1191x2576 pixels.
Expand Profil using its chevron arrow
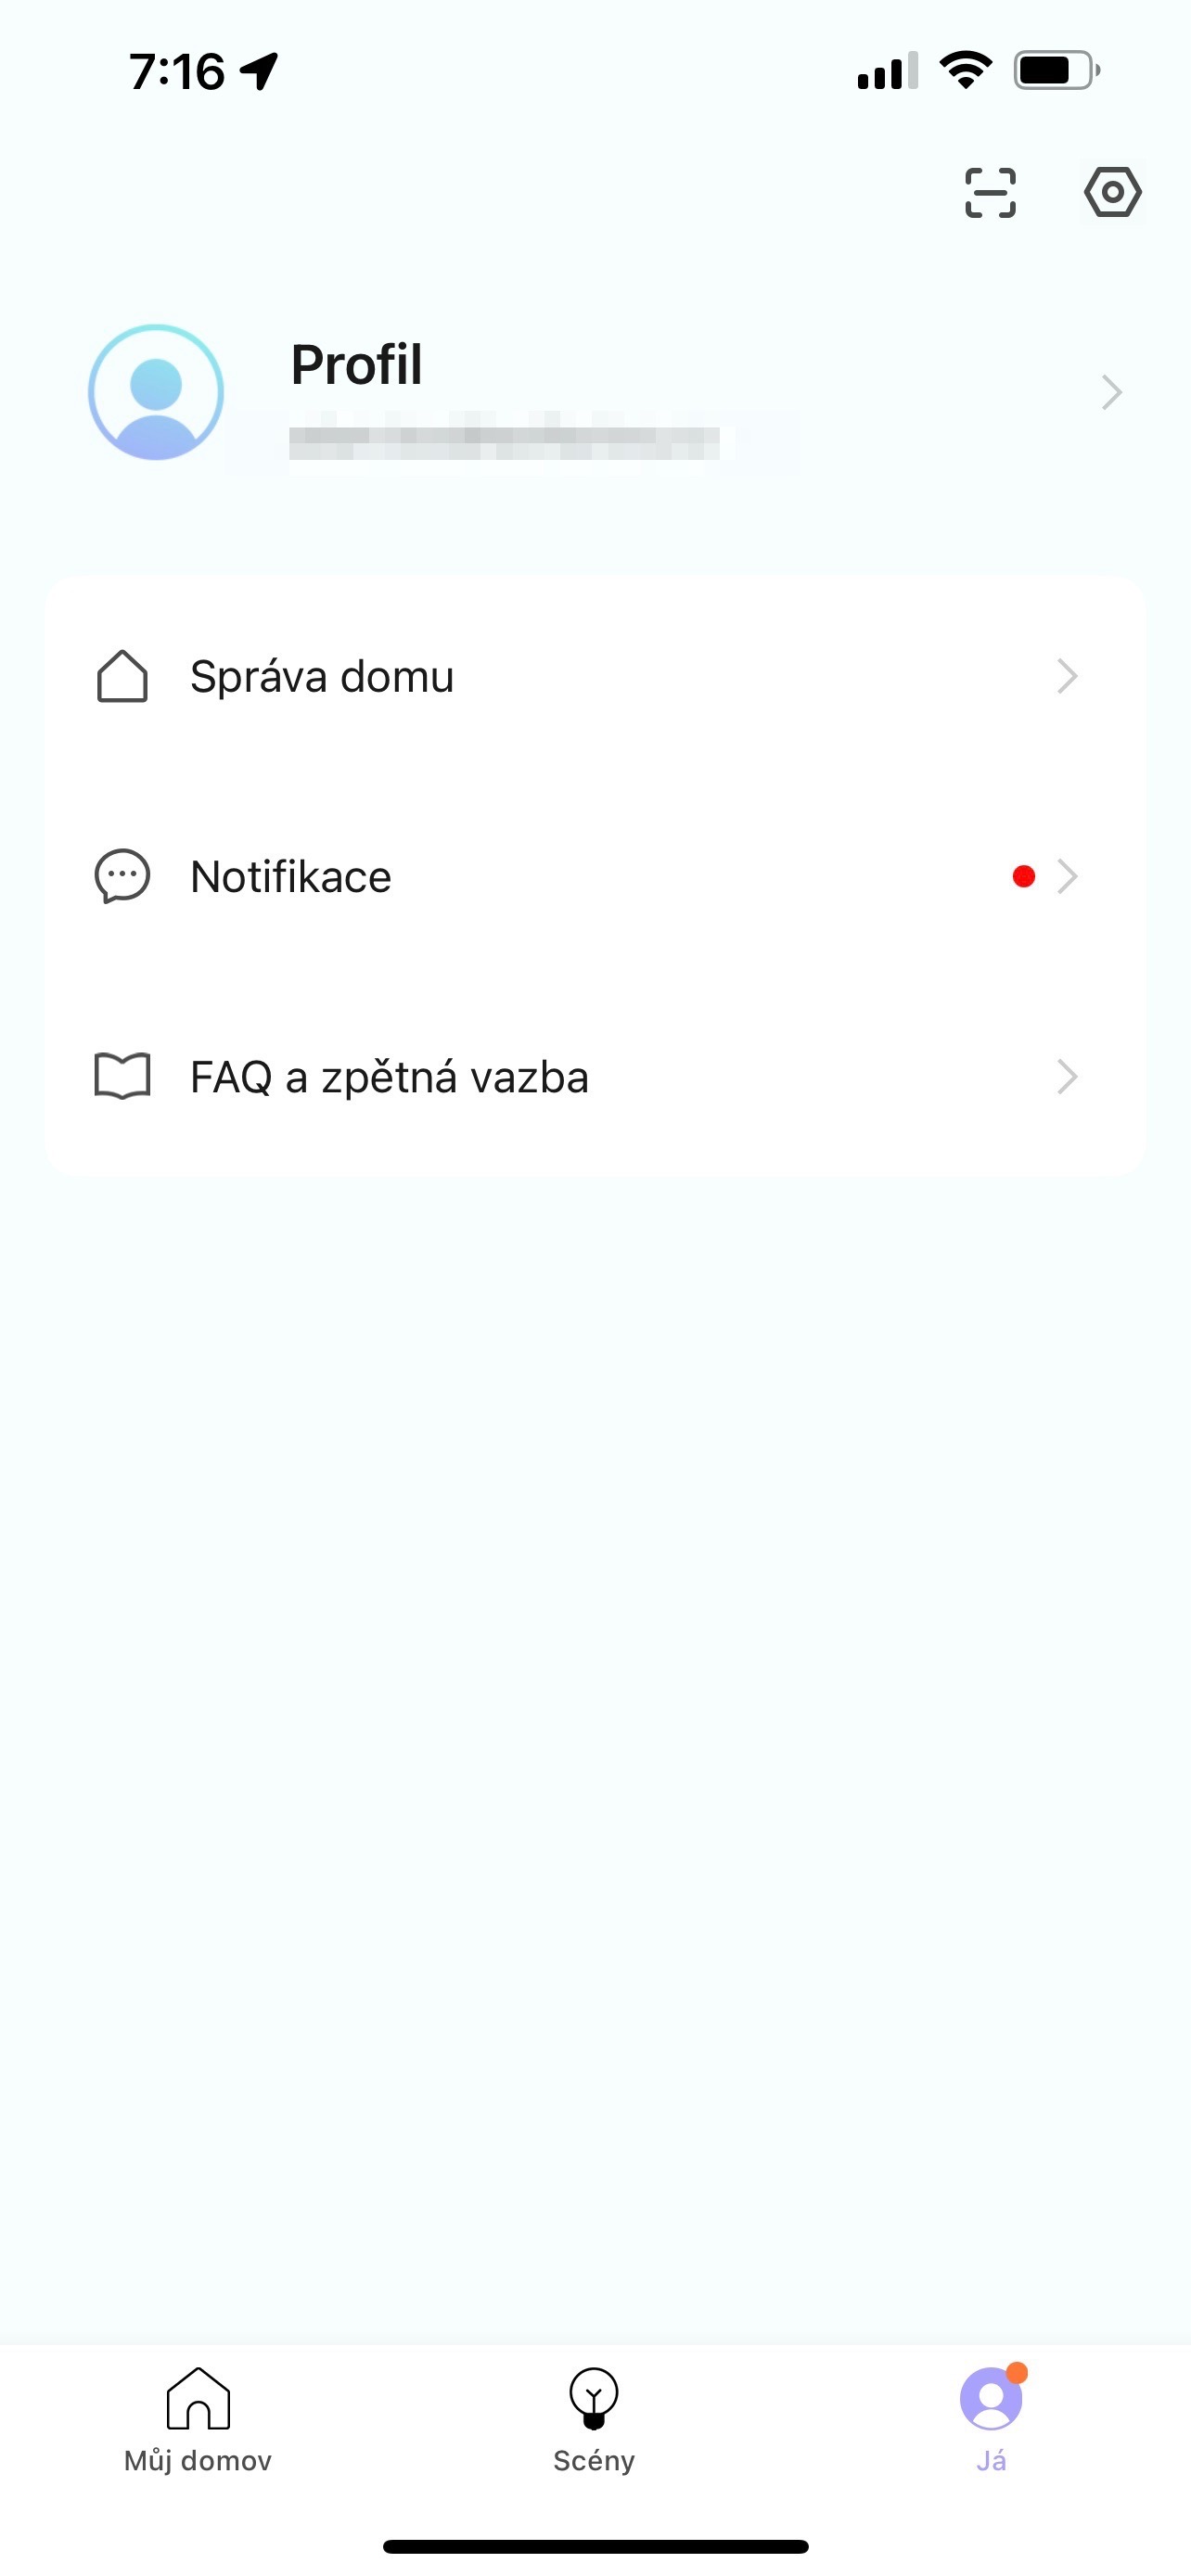(1111, 392)
